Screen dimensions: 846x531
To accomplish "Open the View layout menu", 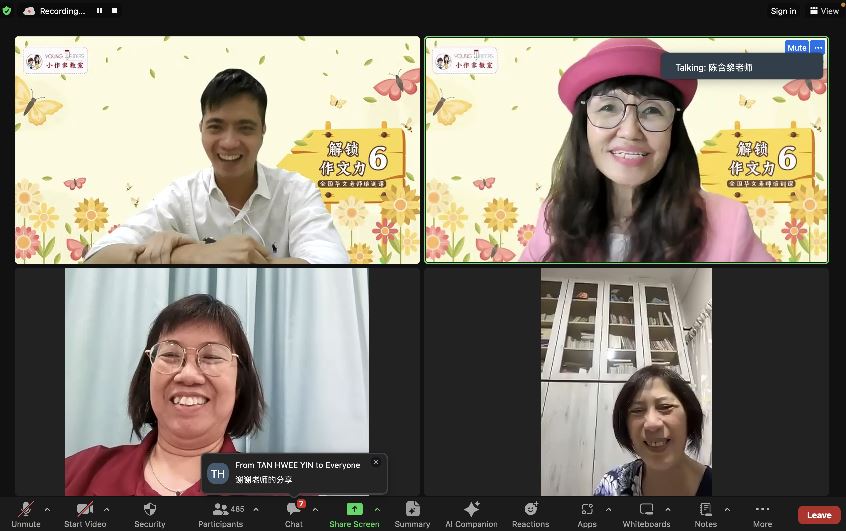I will click(825, 11).
